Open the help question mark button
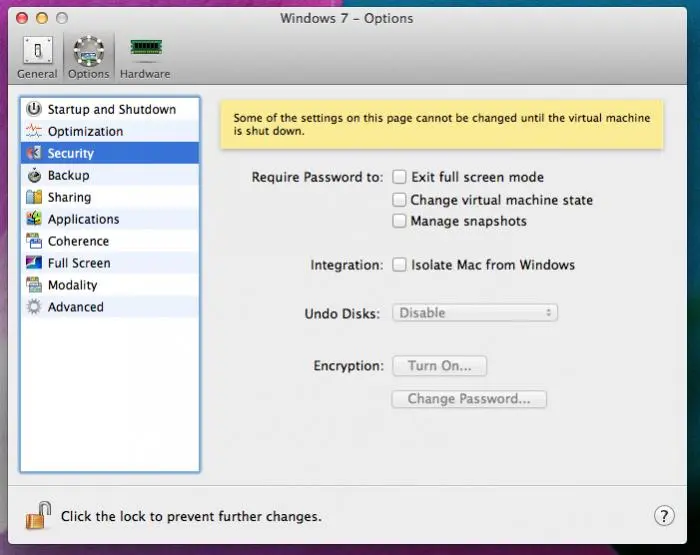Screen dimensions: 700x555 pyautogui.click(x=664, y=516)
